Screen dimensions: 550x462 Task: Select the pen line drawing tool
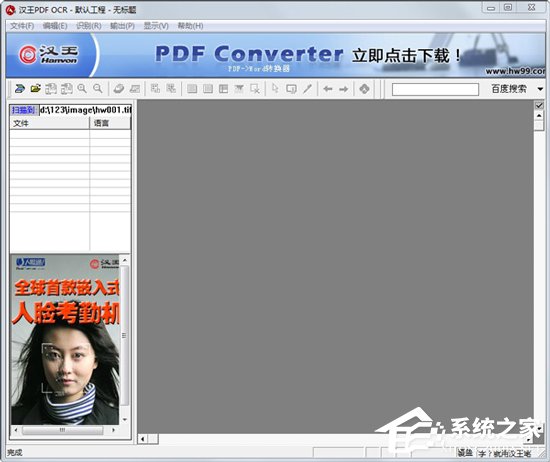[308, 89]
